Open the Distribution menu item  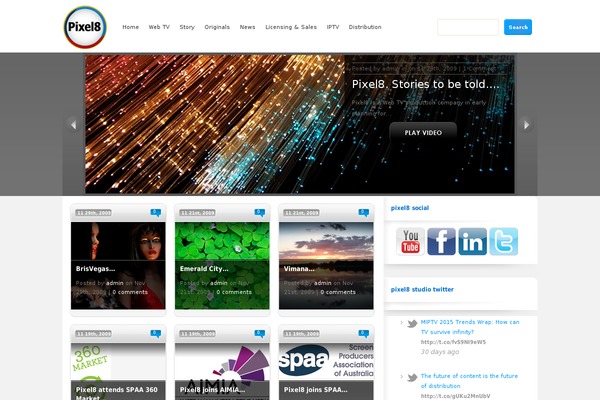tap(365, 27)
